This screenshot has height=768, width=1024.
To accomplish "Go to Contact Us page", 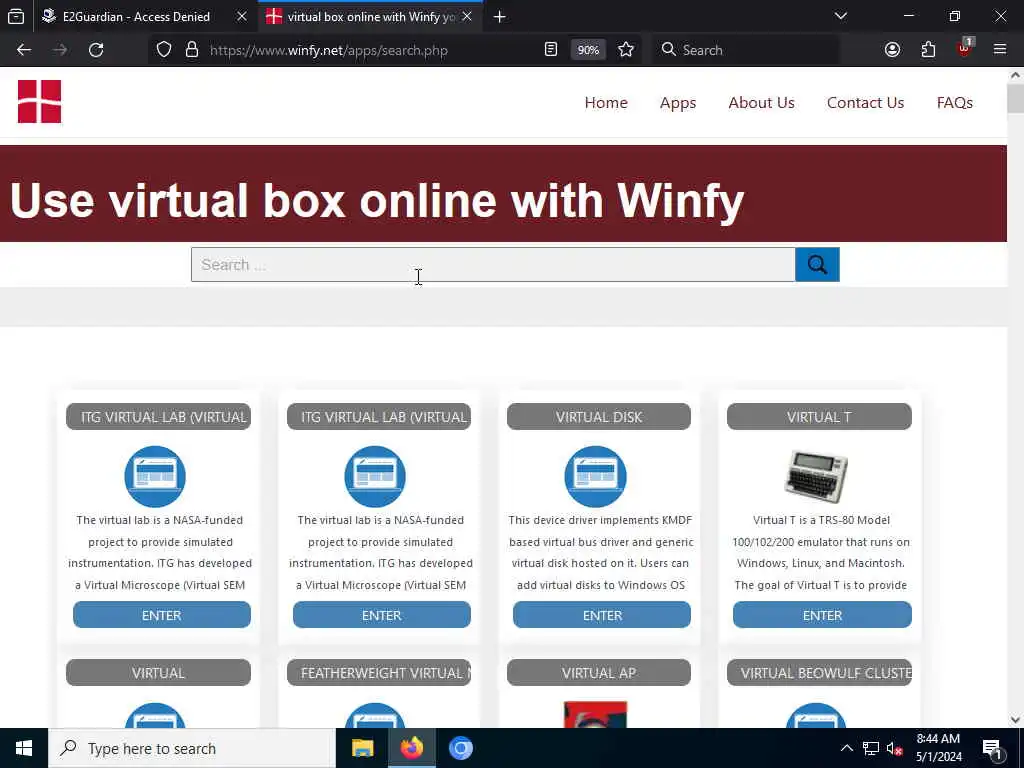I will click(865, 103).
